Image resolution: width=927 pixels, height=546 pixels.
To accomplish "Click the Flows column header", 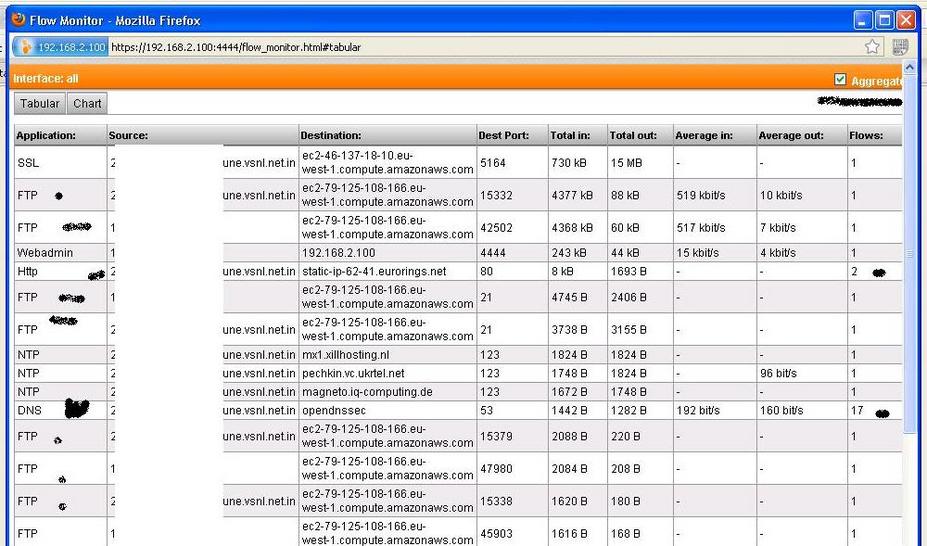I will click(x=866, y=135).
